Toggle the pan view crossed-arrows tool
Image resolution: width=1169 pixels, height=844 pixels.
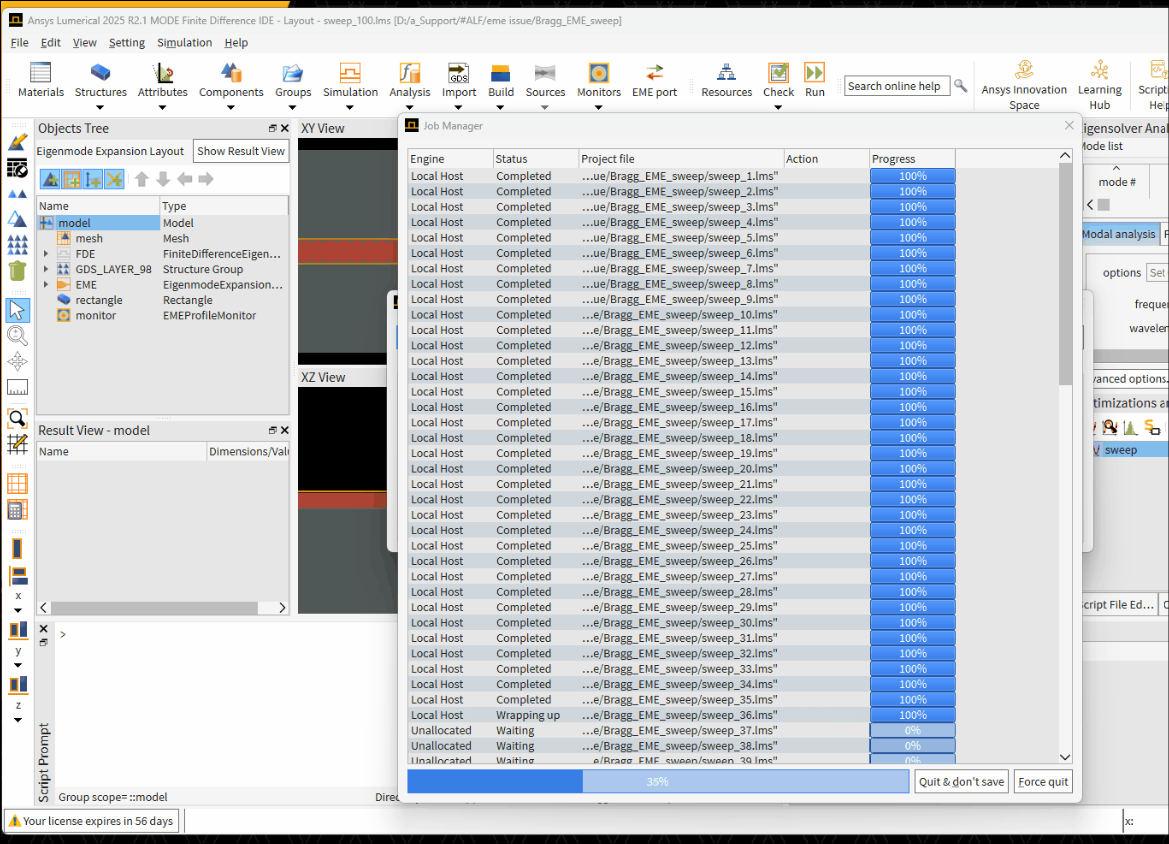click(17, 361)
